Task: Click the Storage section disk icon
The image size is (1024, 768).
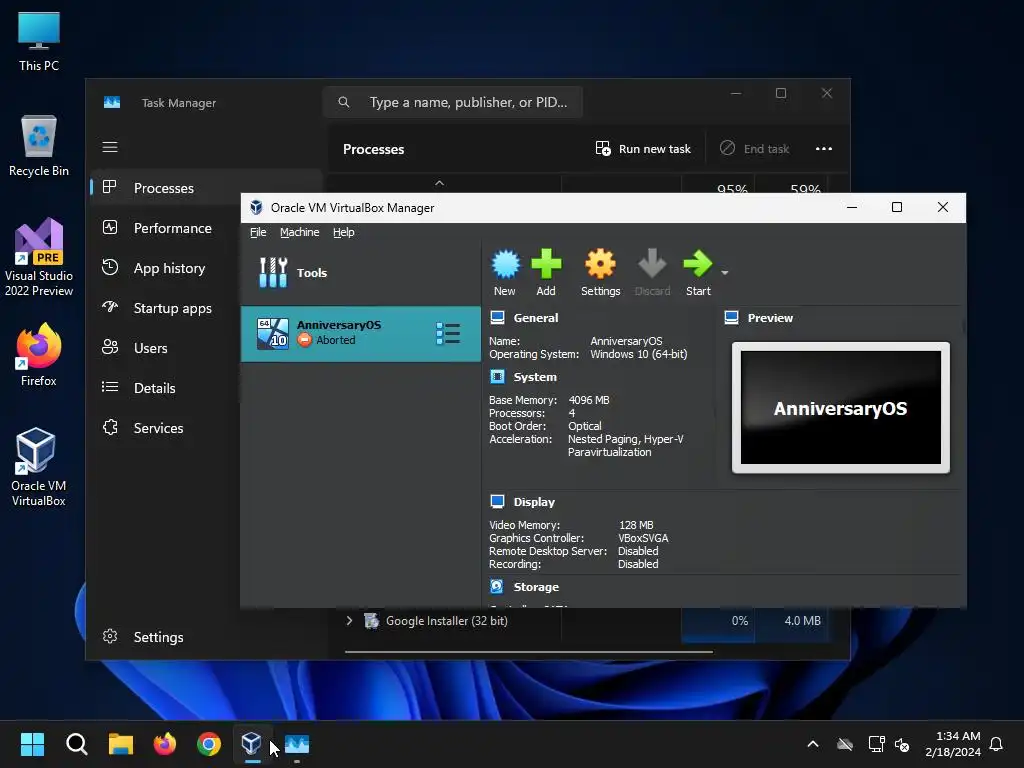Action: click(496, 586)
